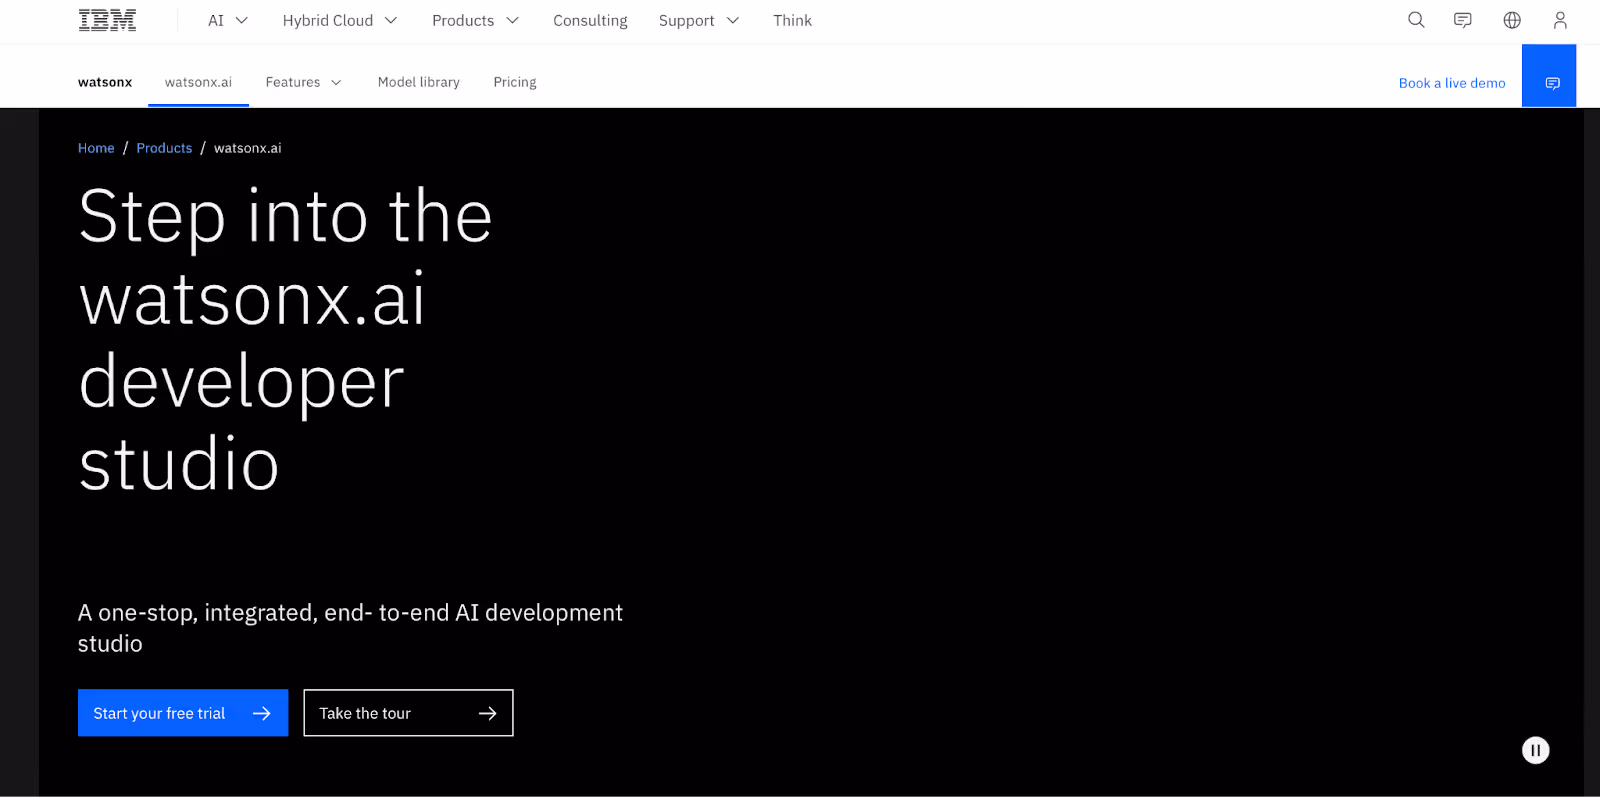Open the search icon in header
Image resolution: width=1600 pixels, height=797 pixels.
click(1416, 20)
